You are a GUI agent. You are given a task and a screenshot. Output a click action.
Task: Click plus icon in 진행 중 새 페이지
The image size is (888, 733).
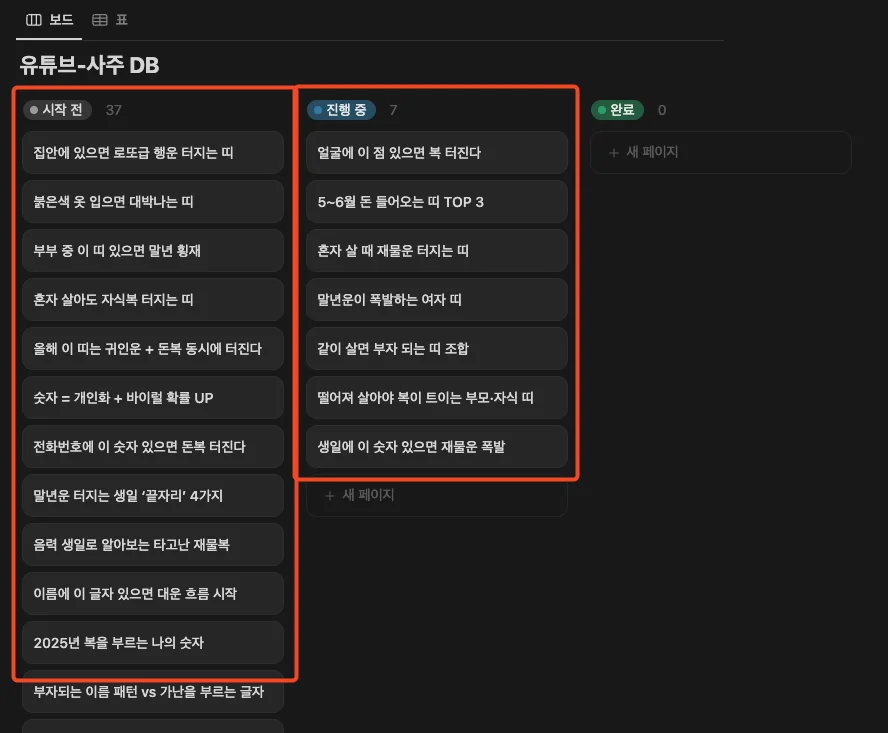tap(330, 496)
